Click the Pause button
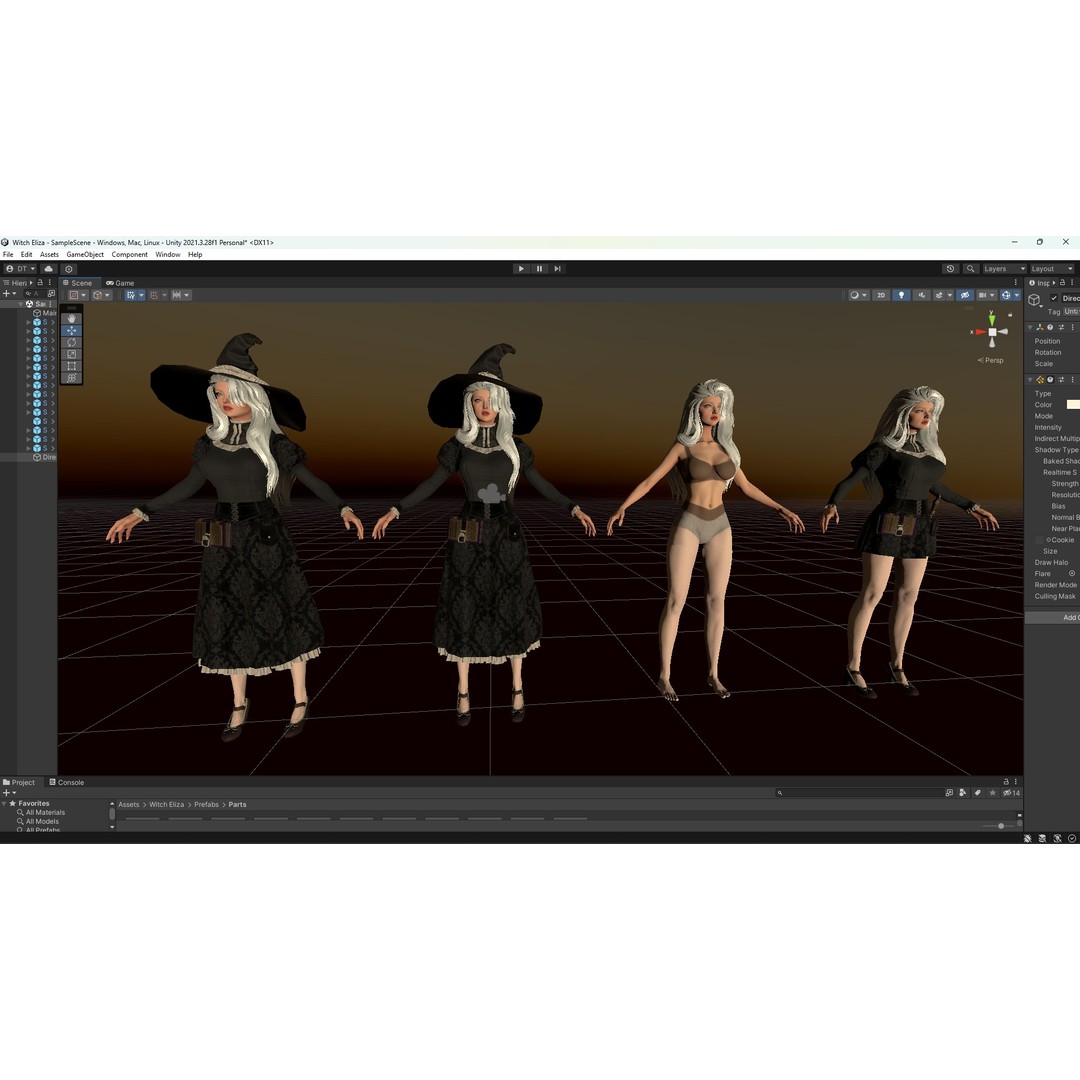The width and height of the screenshot is (1080, 1080). click(x=539, y=269)
